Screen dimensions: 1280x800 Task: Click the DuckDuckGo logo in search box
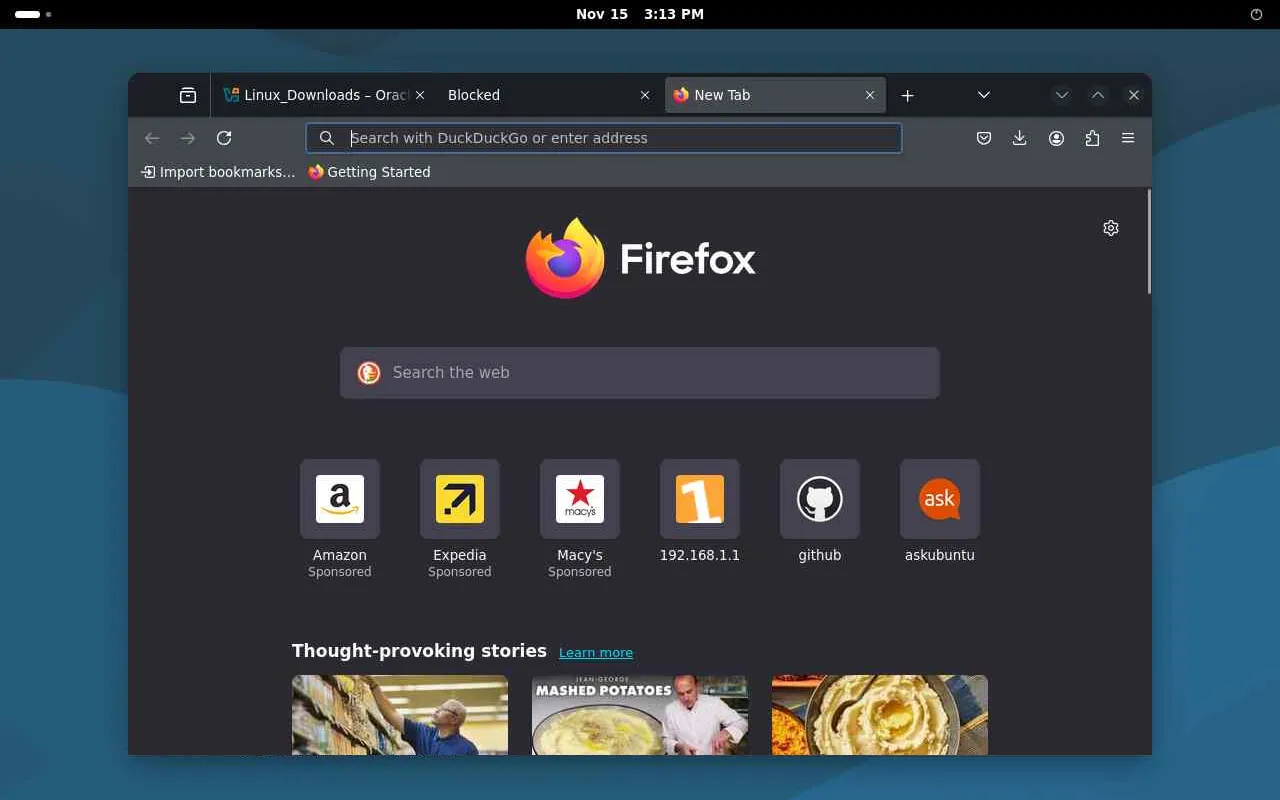[x=369, y=373]
